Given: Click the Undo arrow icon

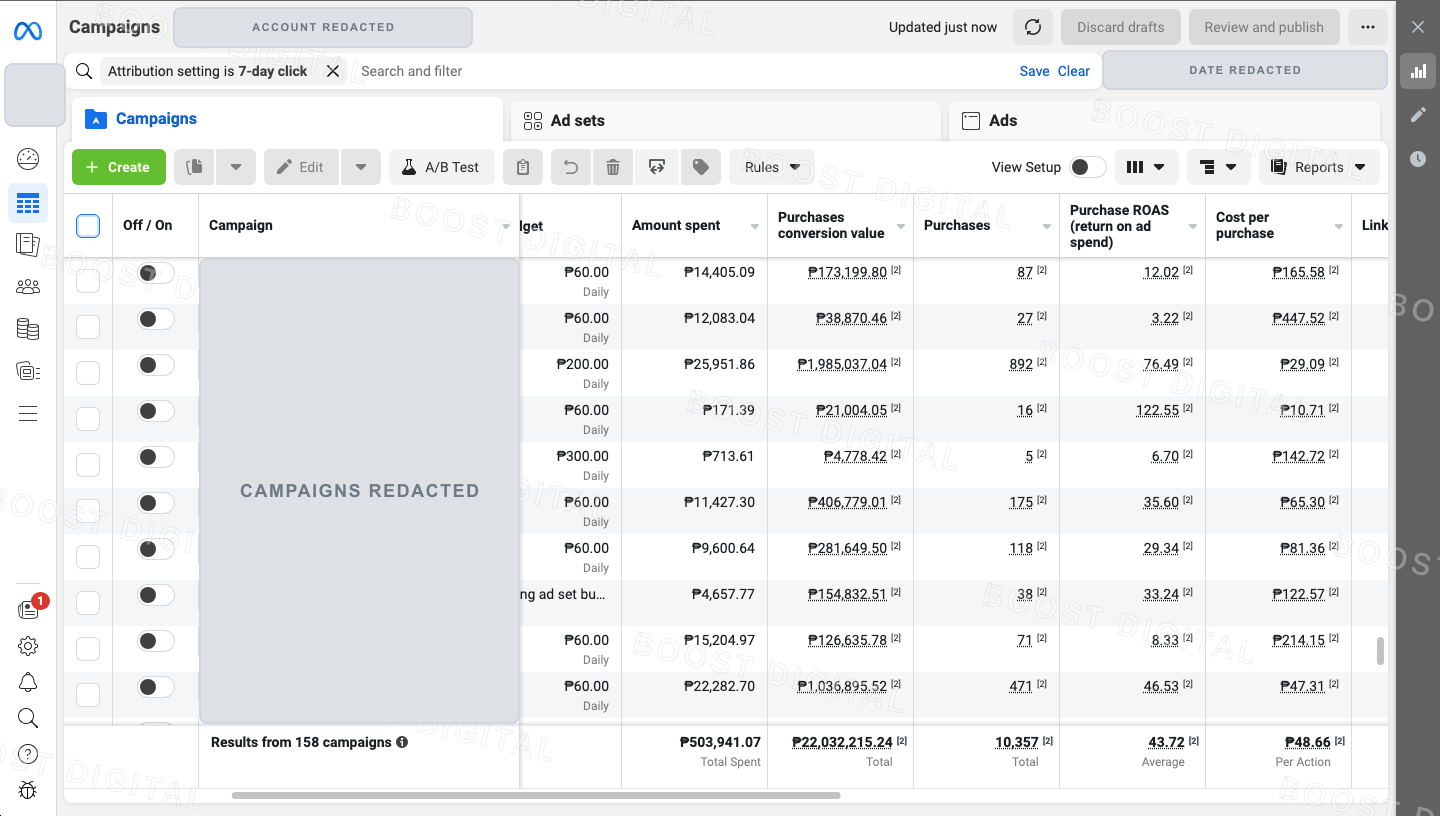Looking at the screenshot, I should (x=571, y=167).
